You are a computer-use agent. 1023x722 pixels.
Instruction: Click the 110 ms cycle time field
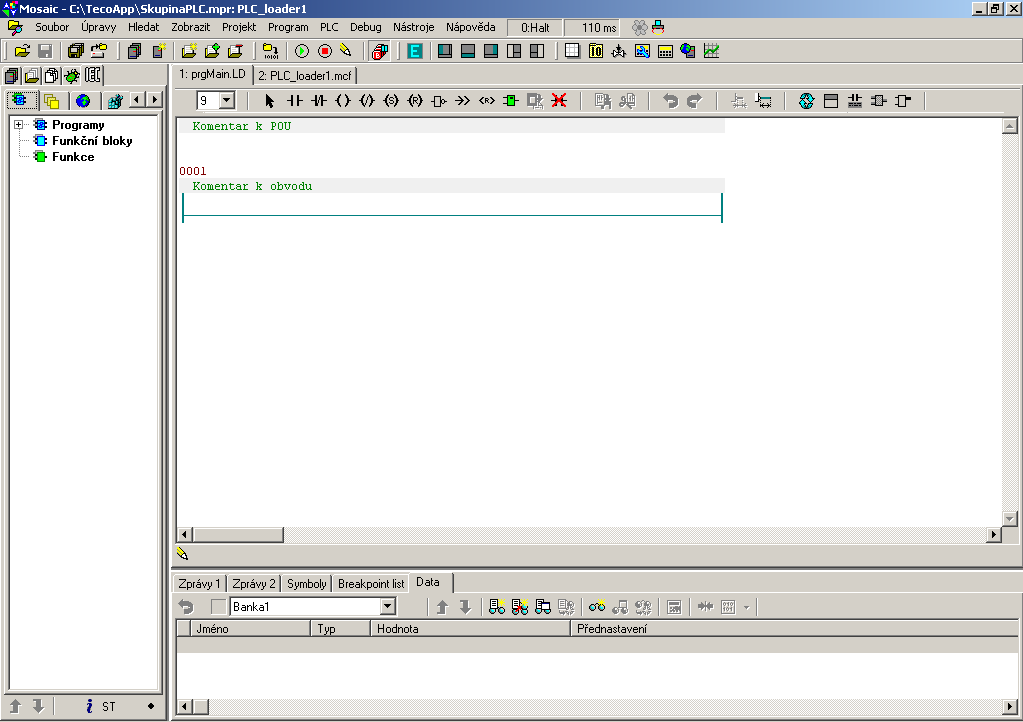592,27
